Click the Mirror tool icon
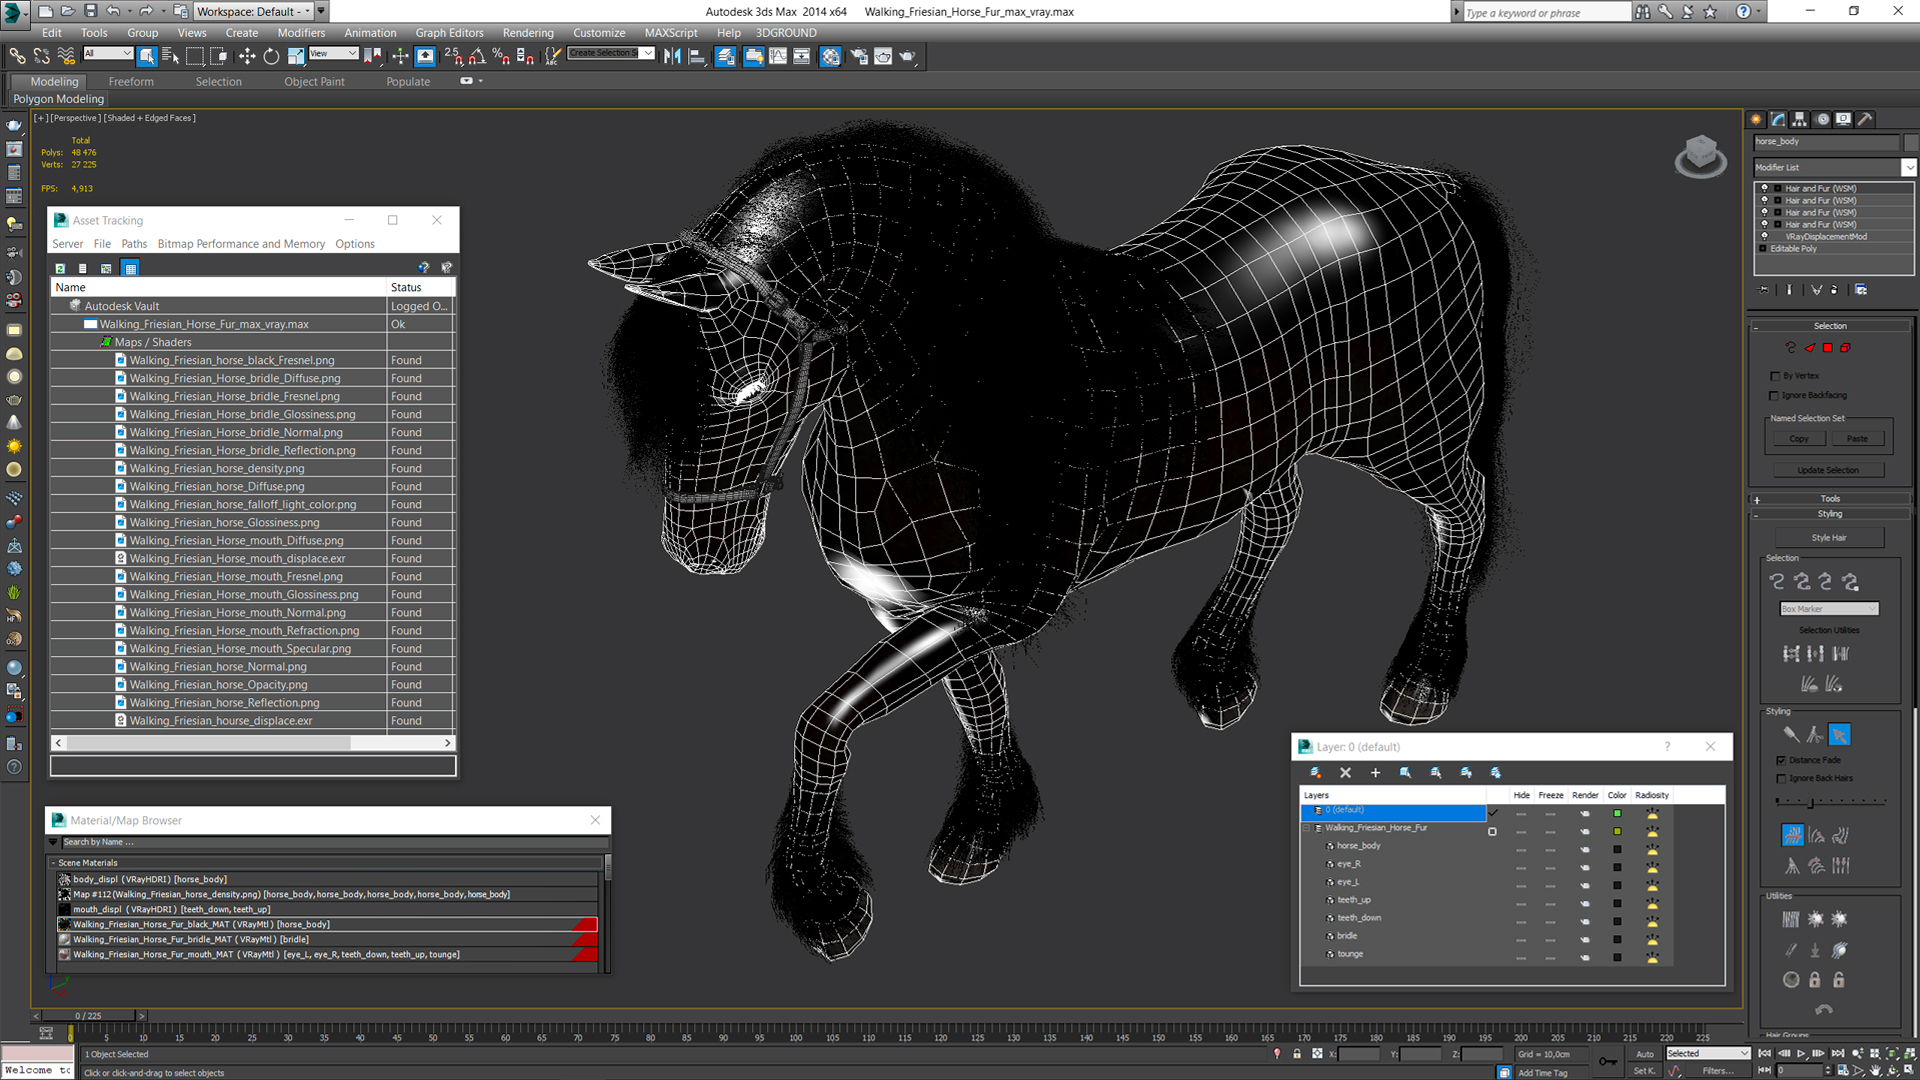The image size is (1920, 1080). [672, 56]
